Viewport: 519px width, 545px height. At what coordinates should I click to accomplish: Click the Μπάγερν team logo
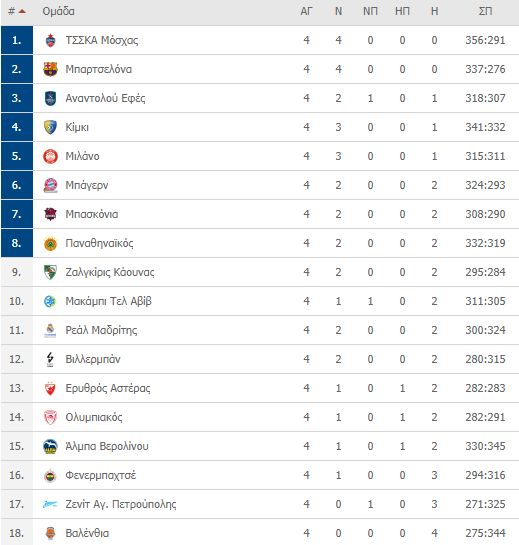(50, 185)
